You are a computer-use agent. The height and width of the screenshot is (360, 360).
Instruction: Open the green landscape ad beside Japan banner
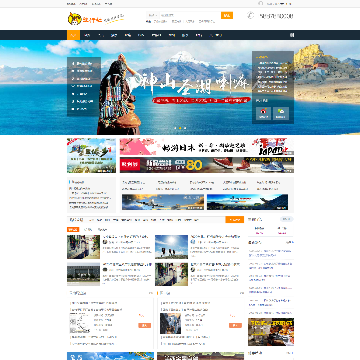click(91, 156)
